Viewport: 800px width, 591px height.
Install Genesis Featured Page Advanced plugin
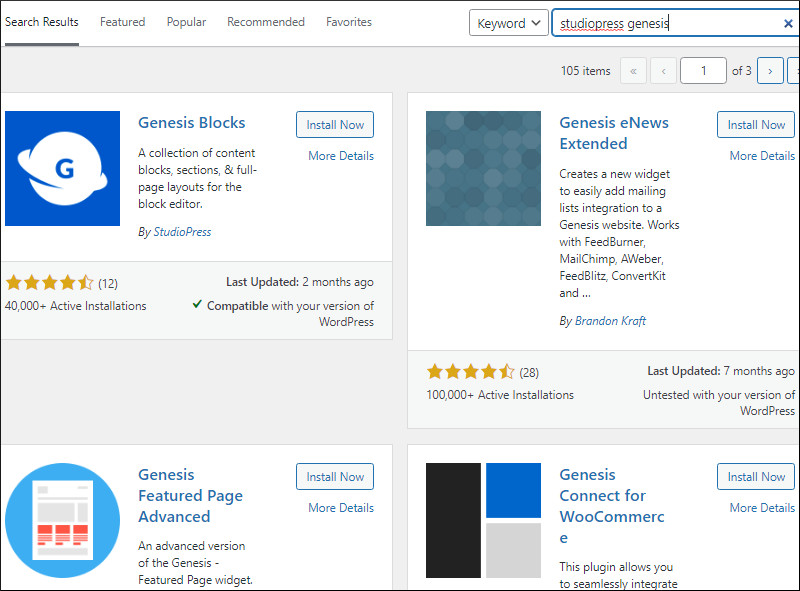tap(335, 477)
